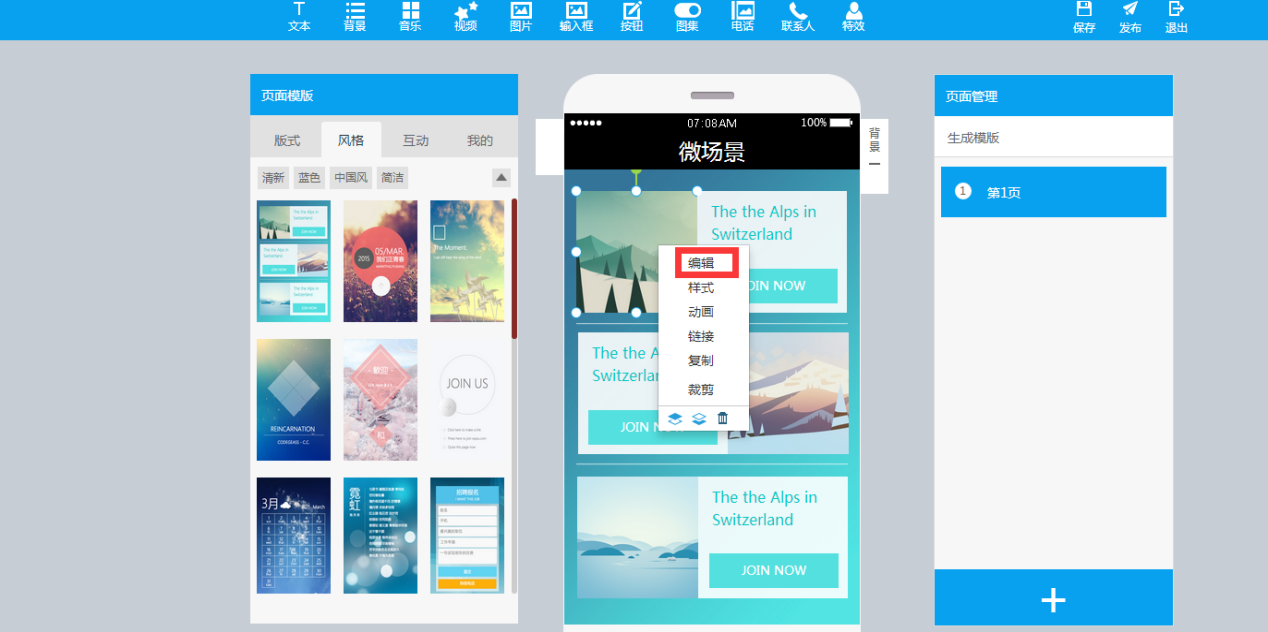Click the 生成模版 link
The height and width of the screenshot is (632, 1268).
(973, 138)
